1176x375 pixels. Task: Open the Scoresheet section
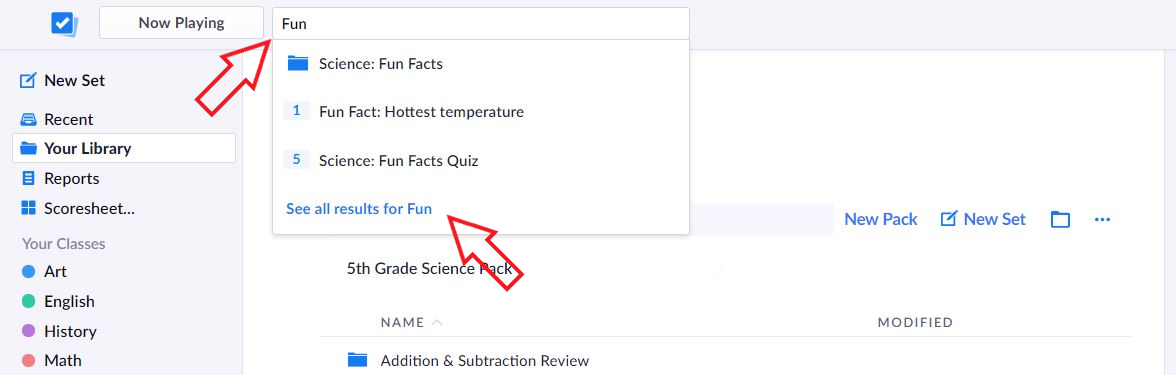coord(78,208)
